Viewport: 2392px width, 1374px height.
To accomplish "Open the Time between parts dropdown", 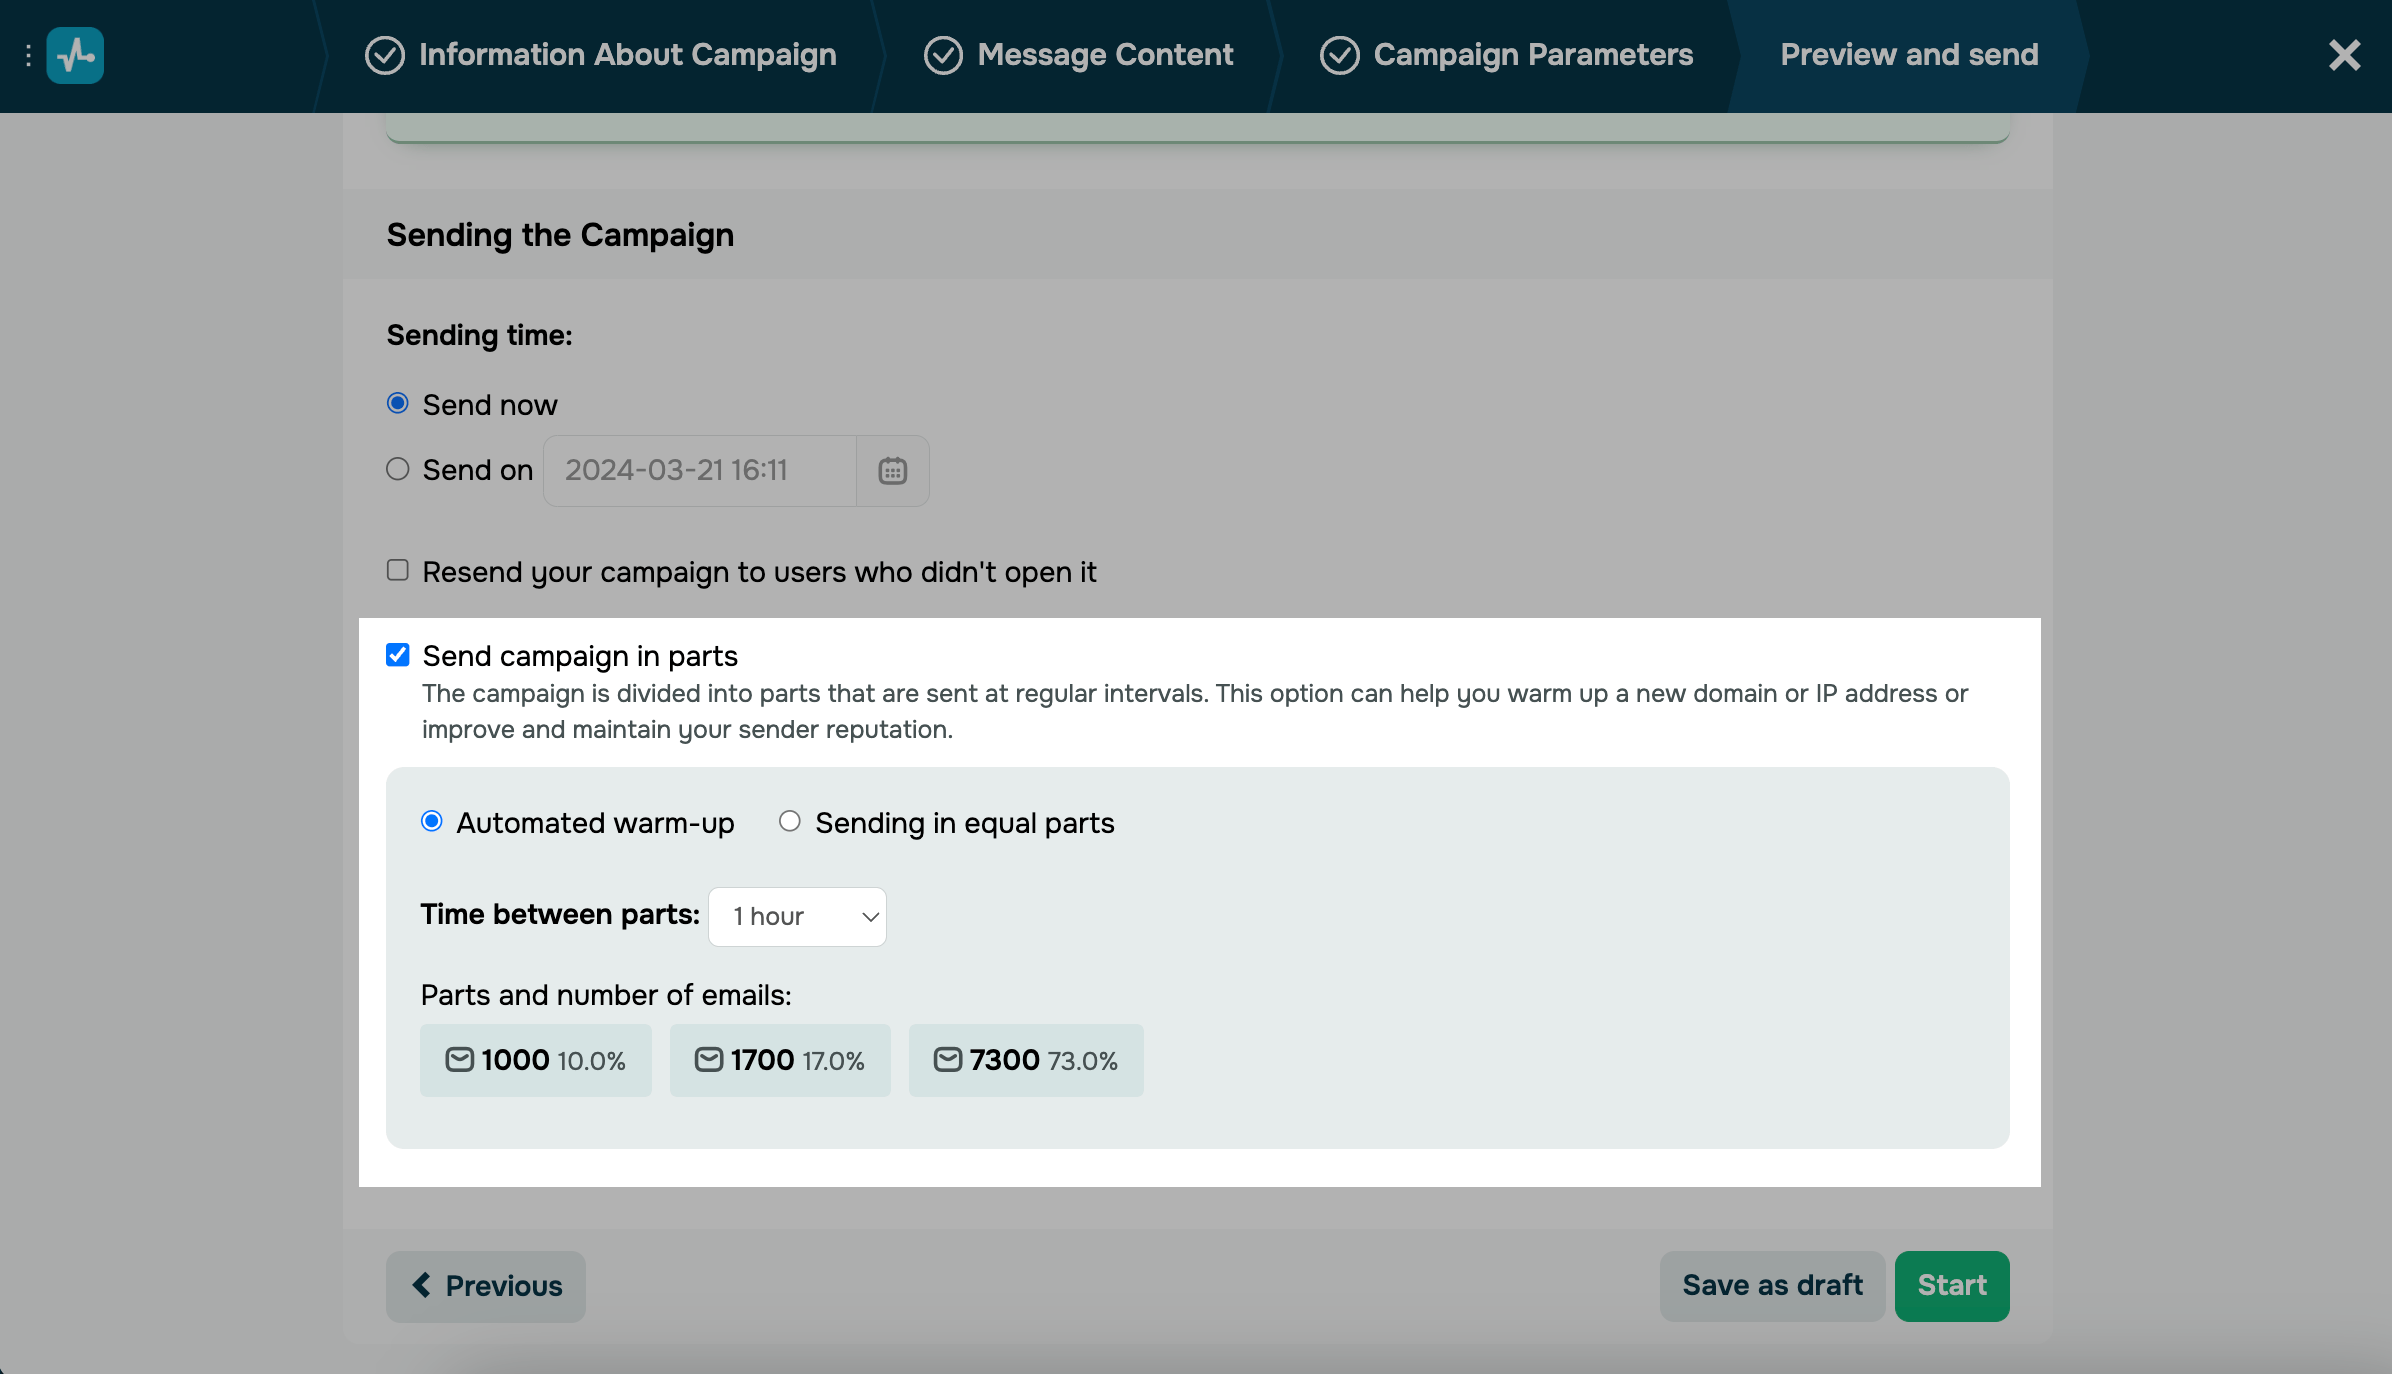I will [797, 917].
